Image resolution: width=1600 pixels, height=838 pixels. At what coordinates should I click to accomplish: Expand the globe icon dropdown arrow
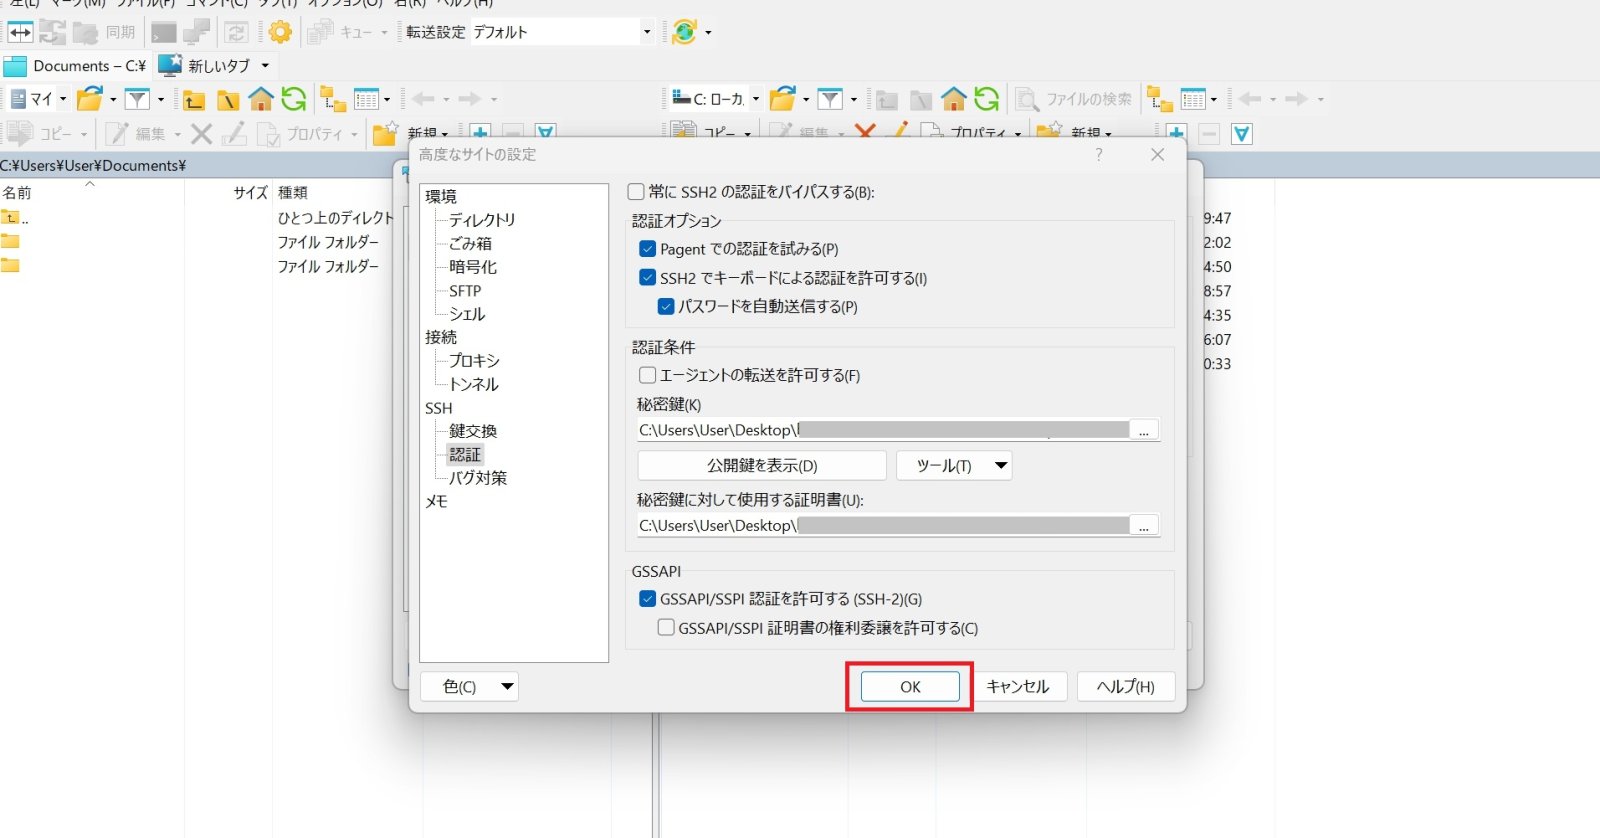708,32
